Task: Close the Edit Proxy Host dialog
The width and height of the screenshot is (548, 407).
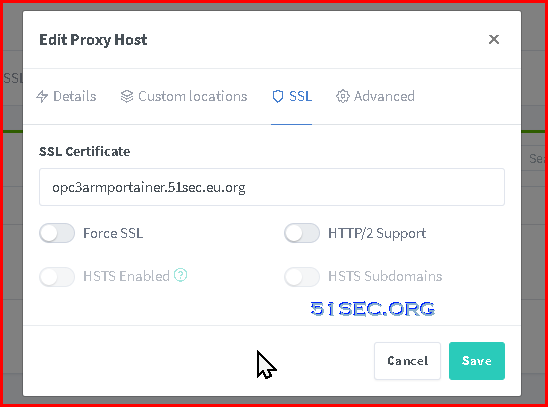Action: (x=494, y=39)
